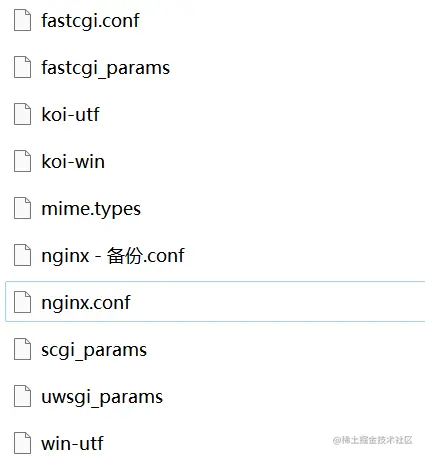Click the koi-win file icon

coord(22,161)
